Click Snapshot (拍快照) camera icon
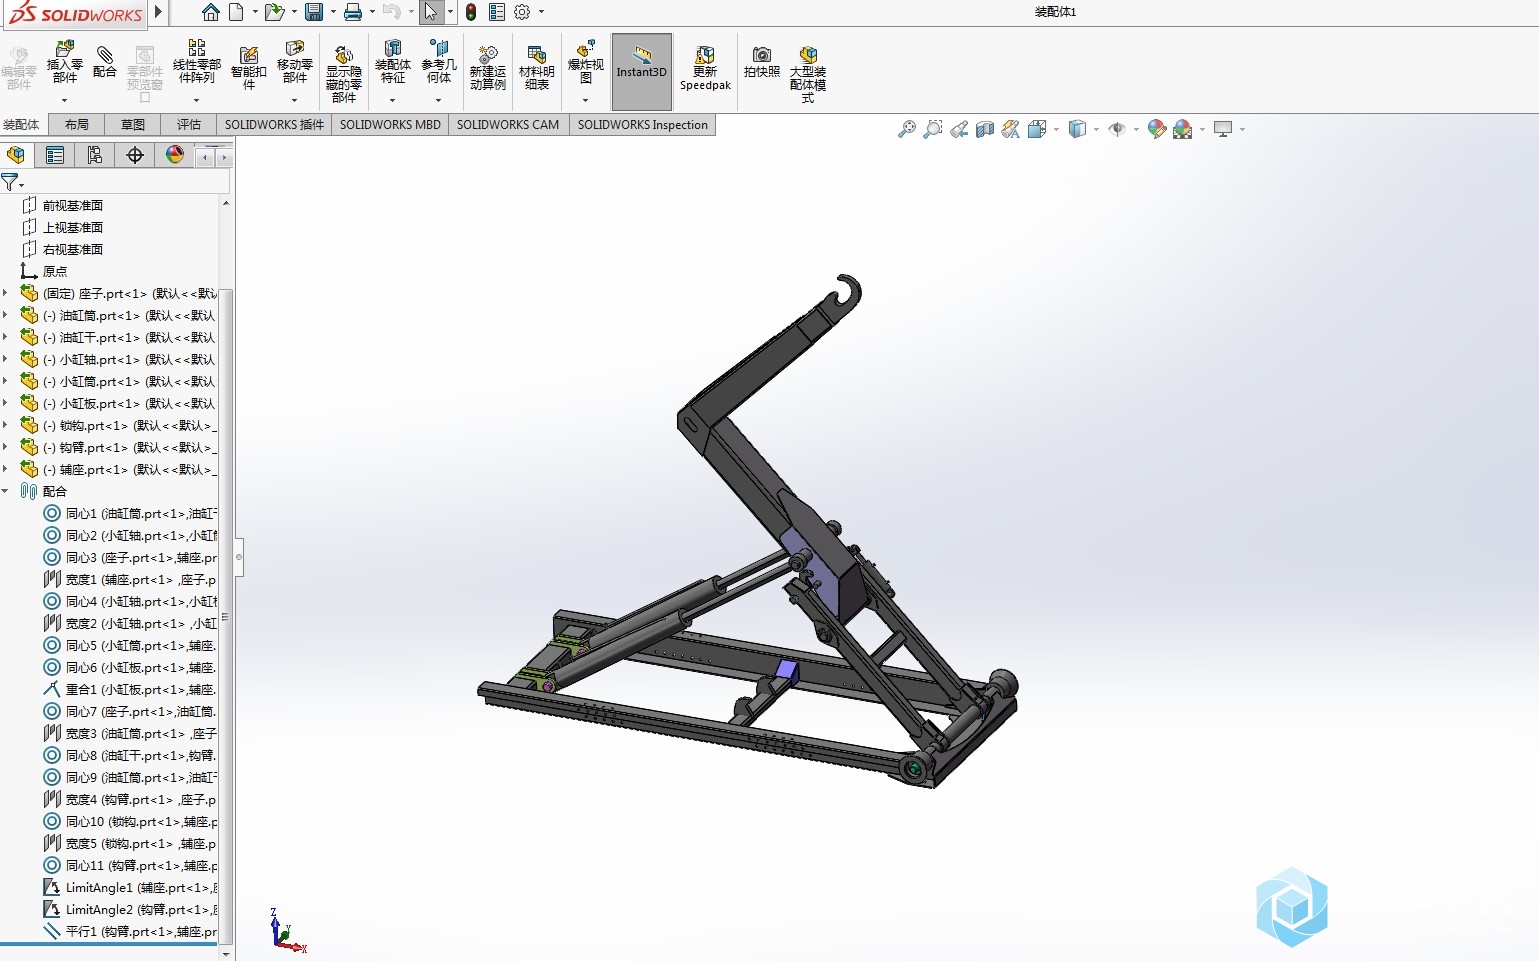1539x961 pixels. [761, 62]
